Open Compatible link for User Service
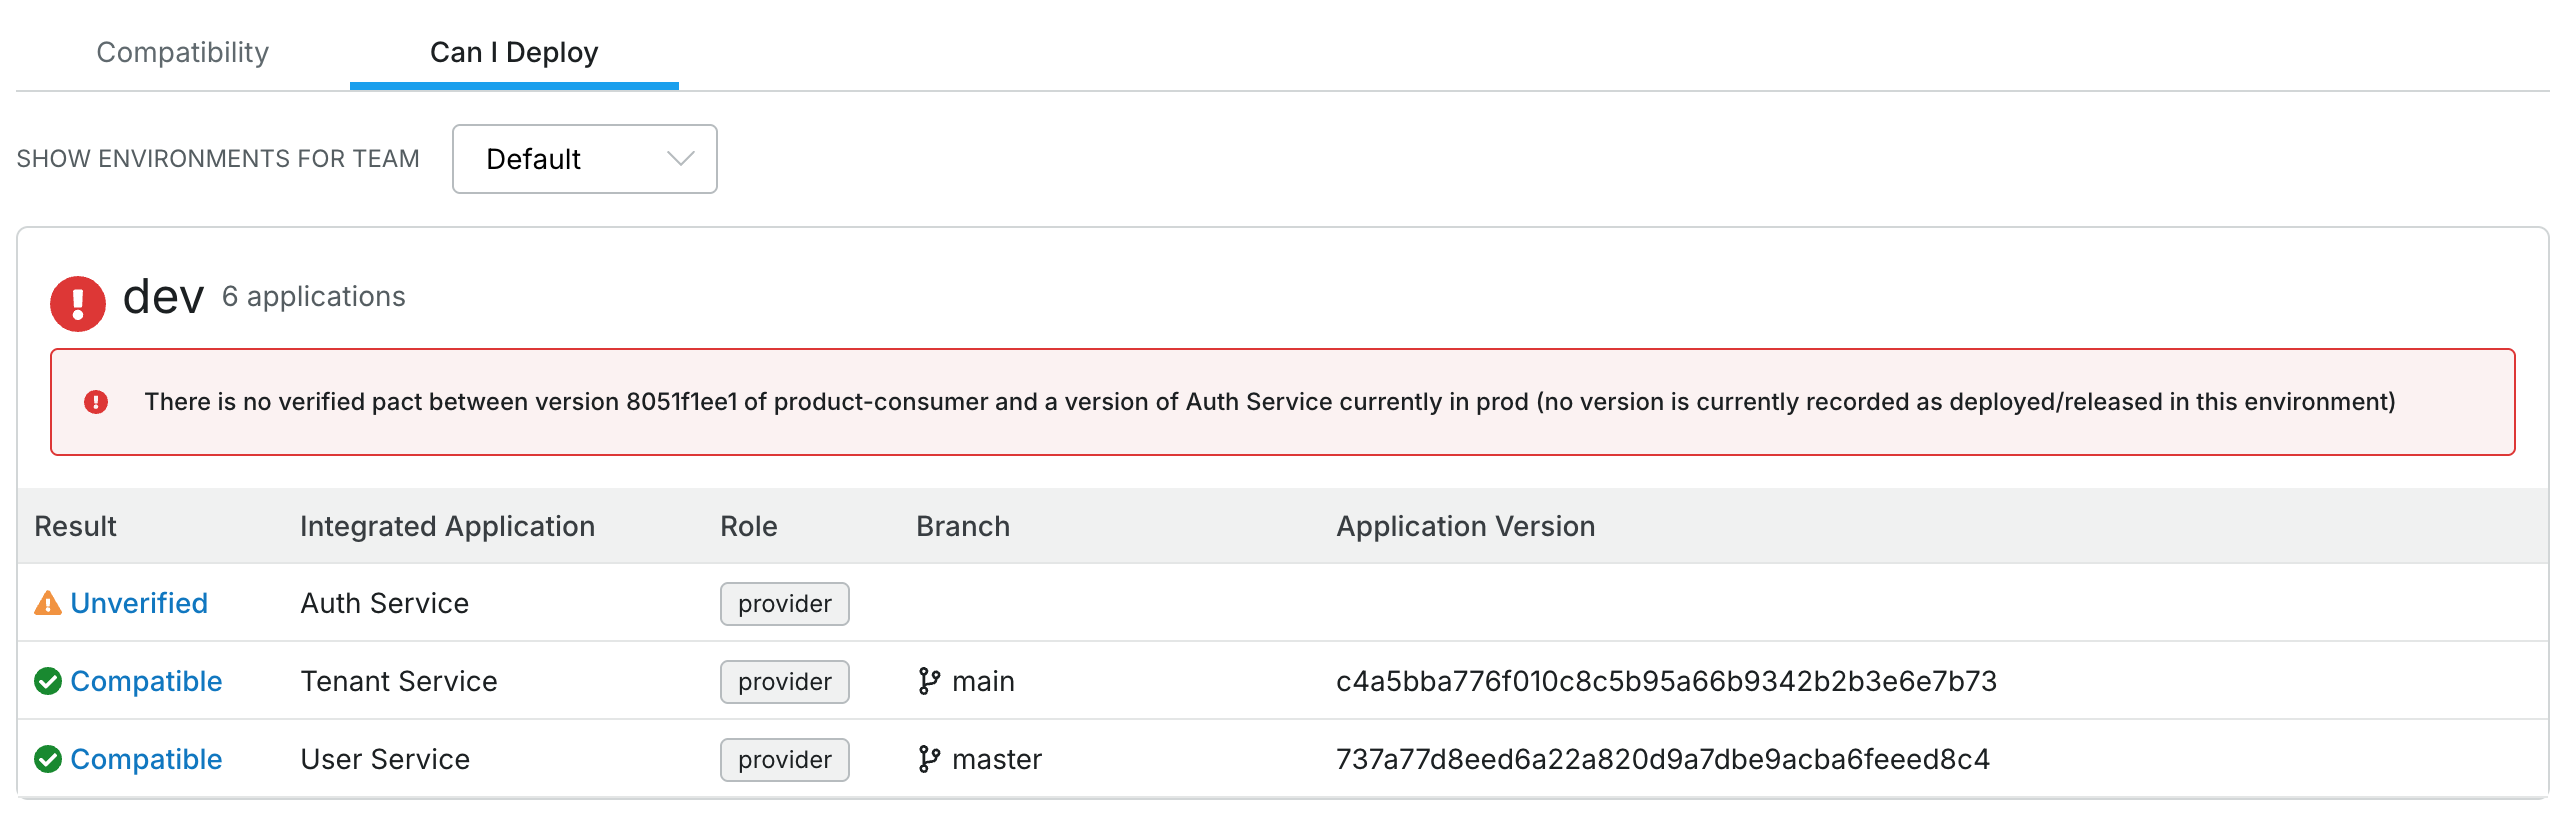This screenshot has width=2570, height=818. coord(146,759)
